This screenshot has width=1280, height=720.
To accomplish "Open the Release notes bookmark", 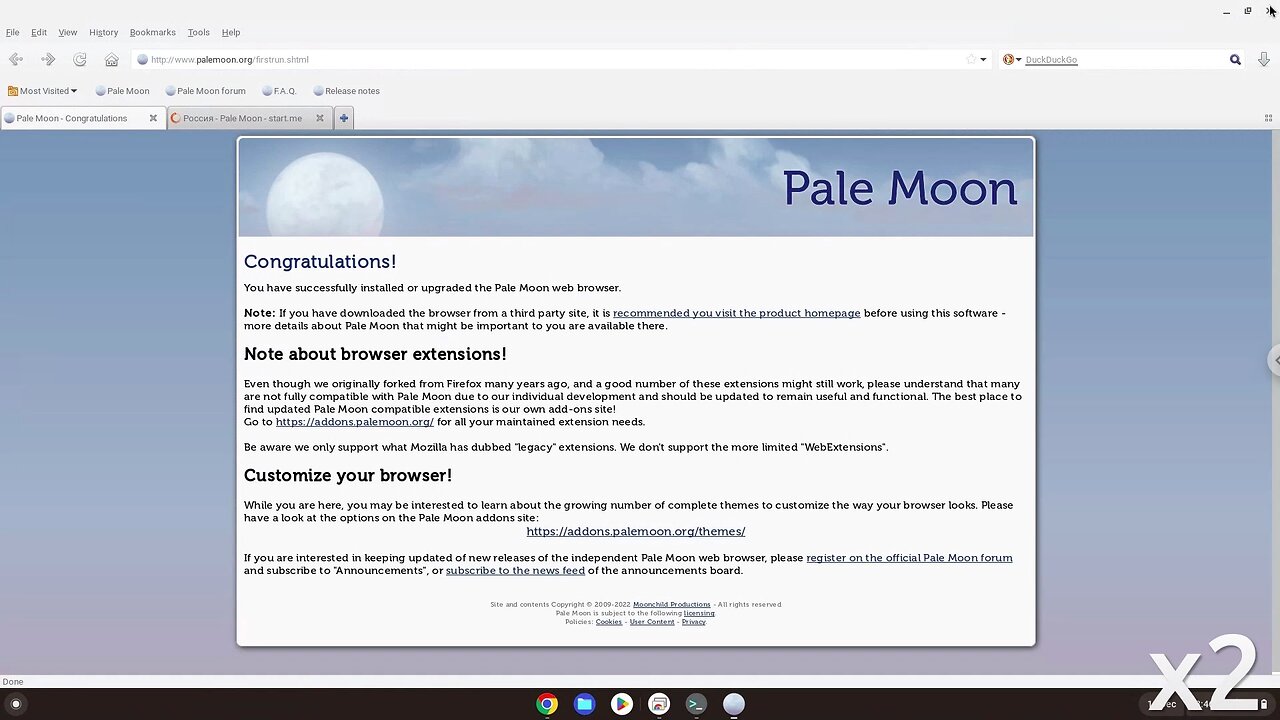I will point(346,91).
